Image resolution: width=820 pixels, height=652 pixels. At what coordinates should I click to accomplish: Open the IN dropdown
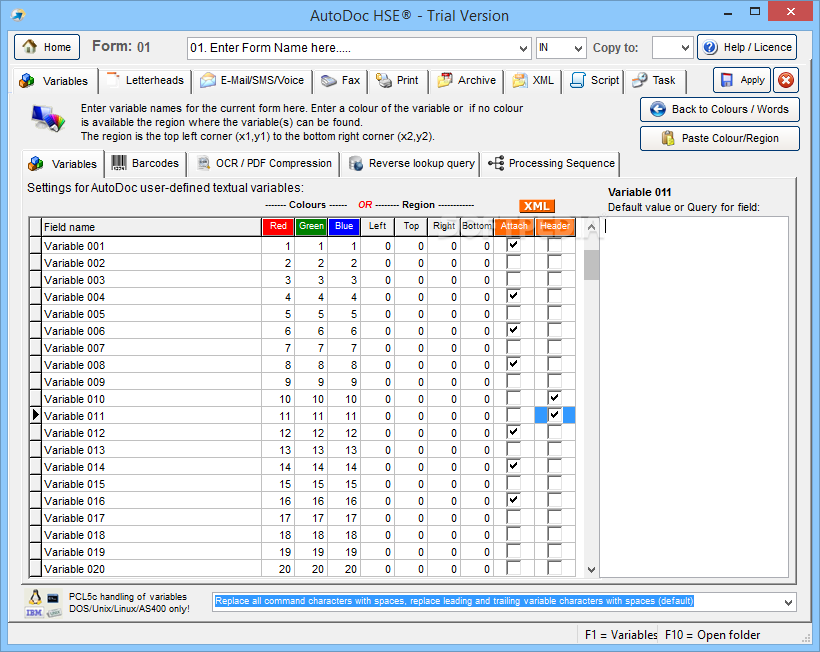578,48
